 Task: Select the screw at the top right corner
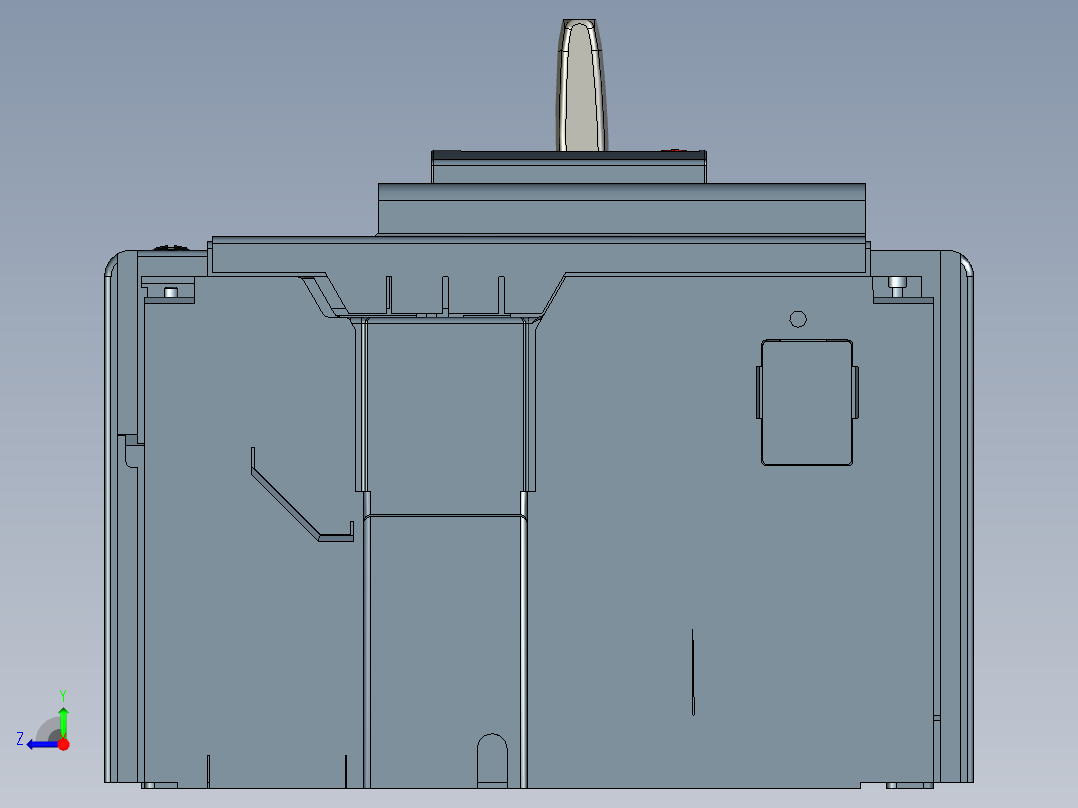[x=897, y=286]
